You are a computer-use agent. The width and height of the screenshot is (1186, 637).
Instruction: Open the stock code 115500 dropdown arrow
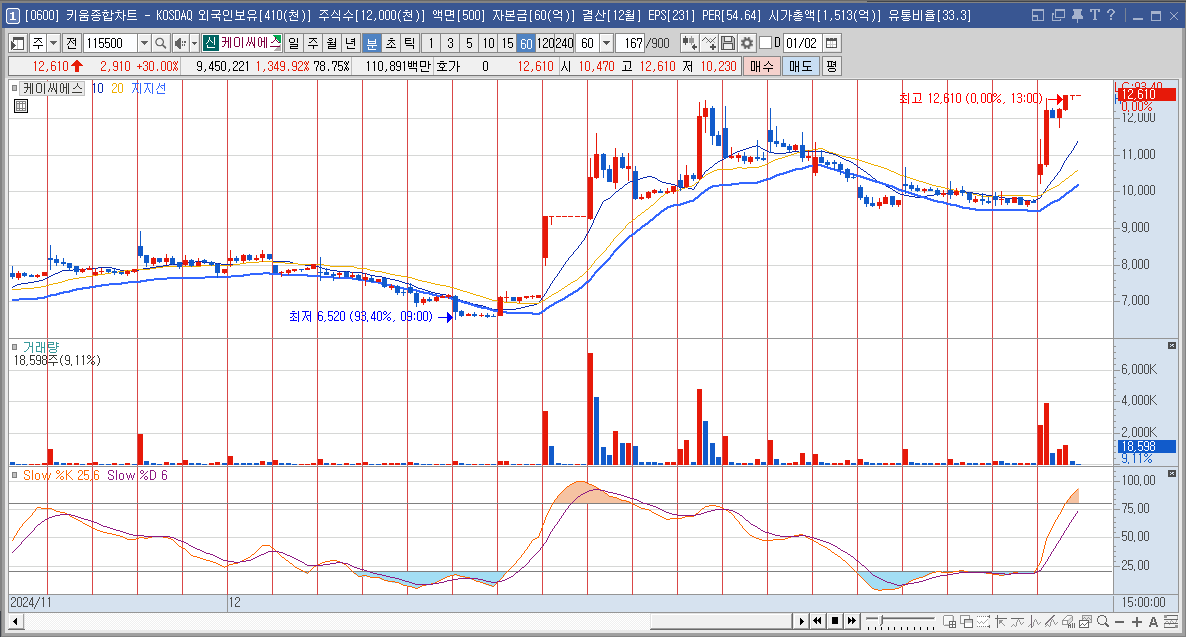click(x=144, y=43)
